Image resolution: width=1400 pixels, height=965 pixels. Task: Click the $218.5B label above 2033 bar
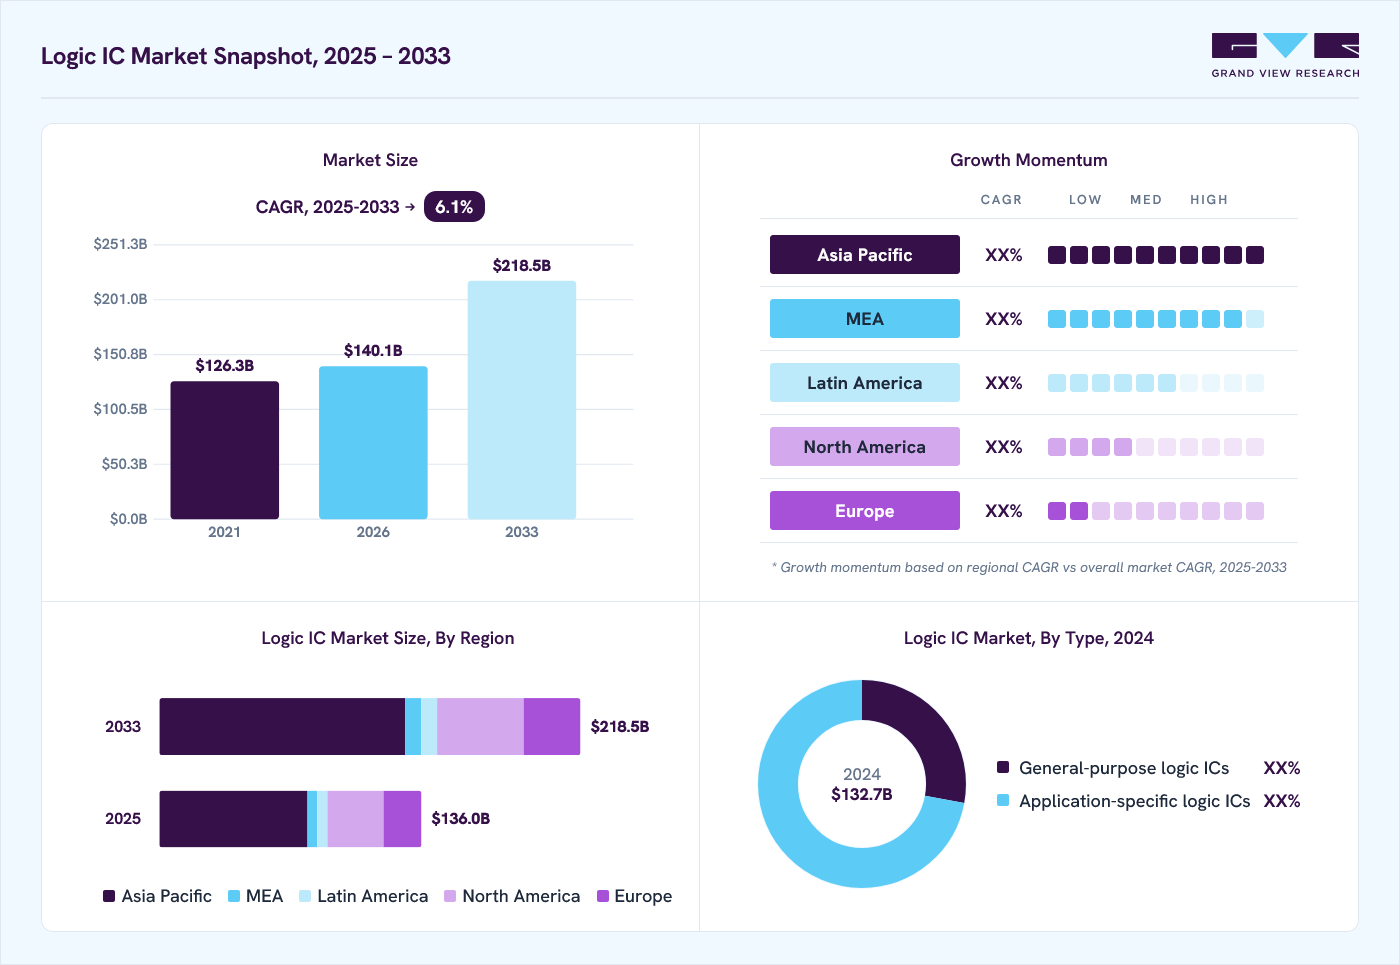(522, 266)
